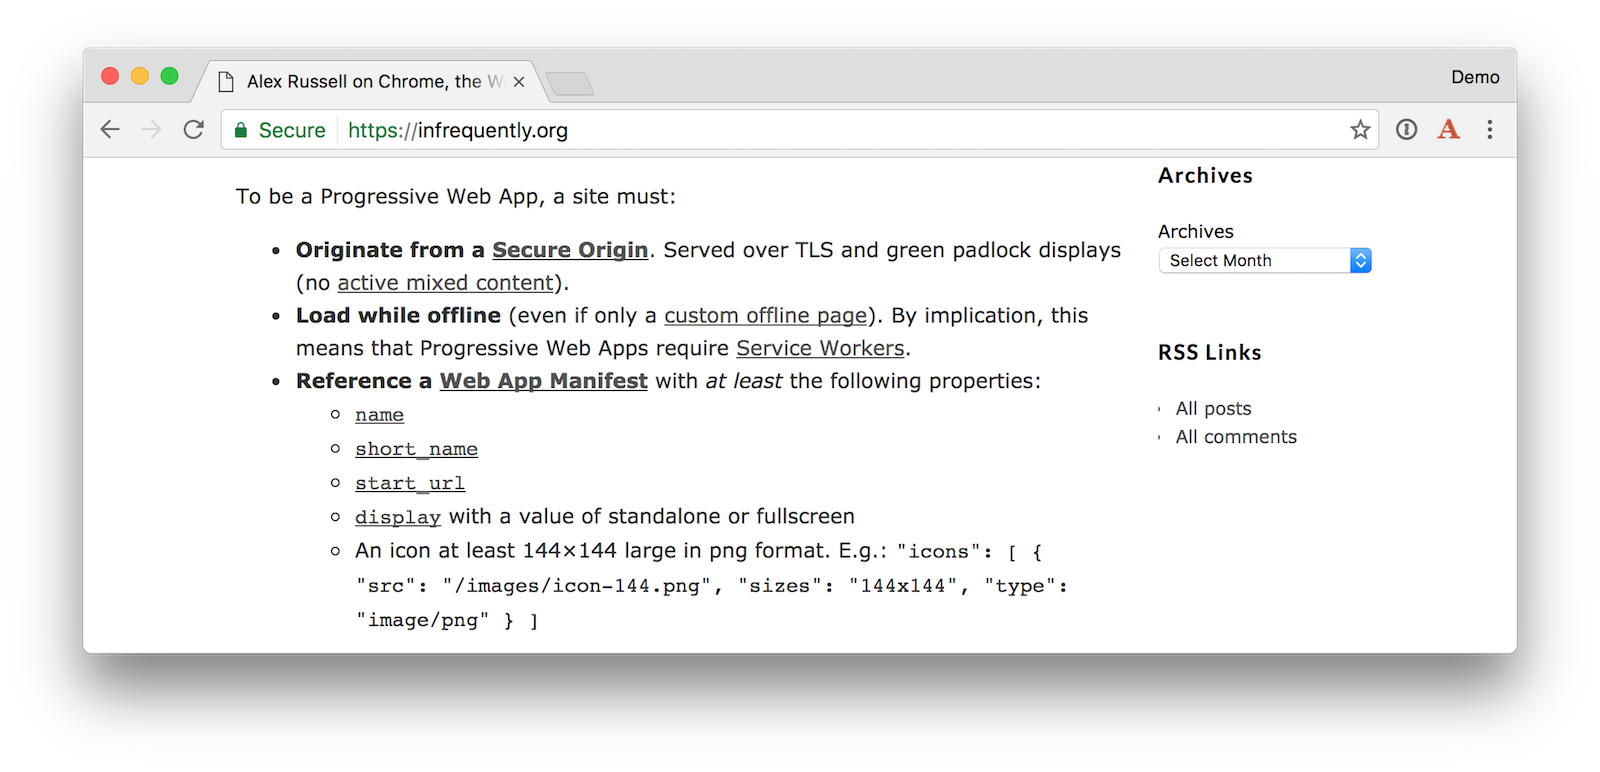Click the browser back arrow

click(x=110, y=129)
